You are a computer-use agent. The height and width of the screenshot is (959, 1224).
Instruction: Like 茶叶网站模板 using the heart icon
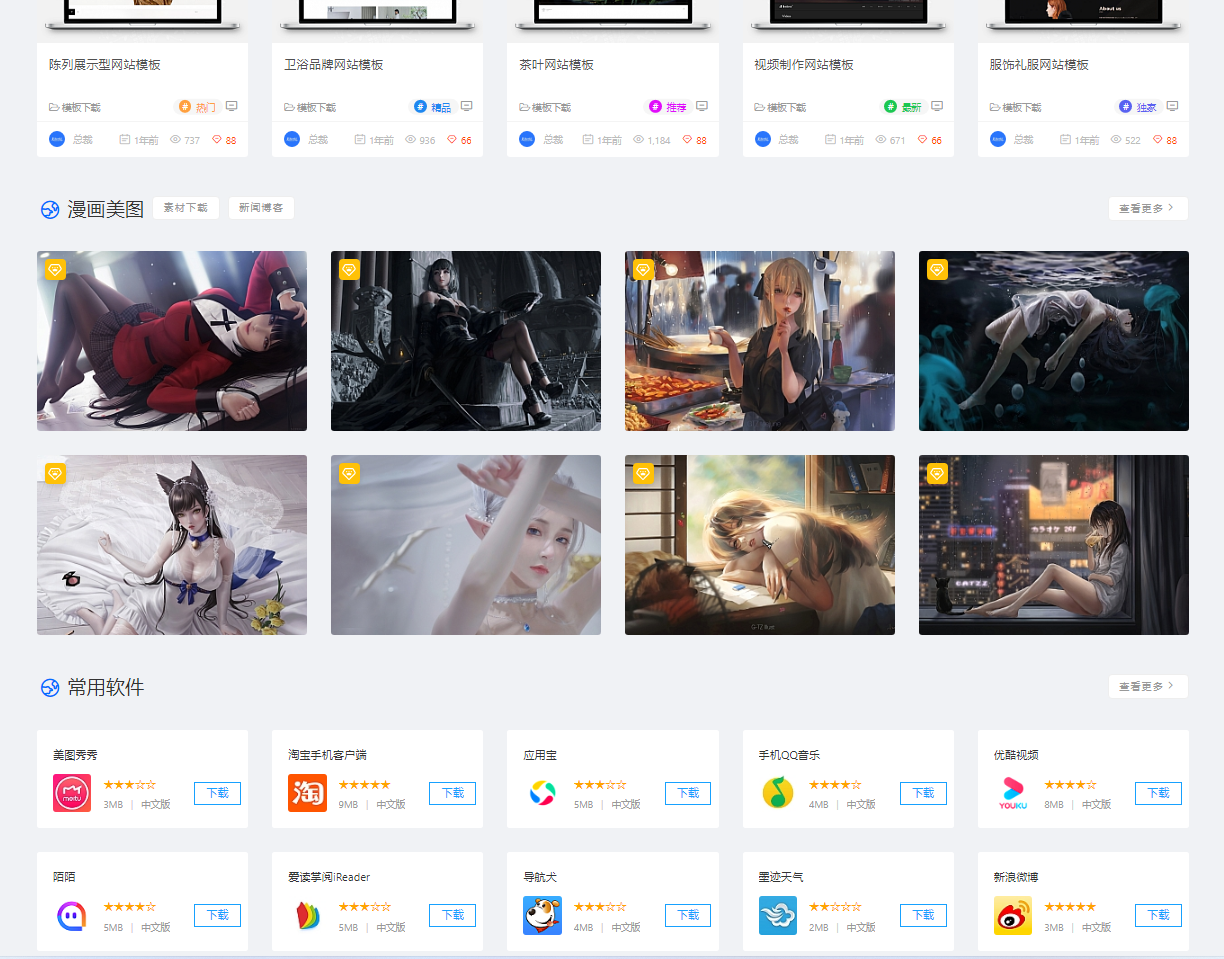pyautogui.click(x=687, y=140)
